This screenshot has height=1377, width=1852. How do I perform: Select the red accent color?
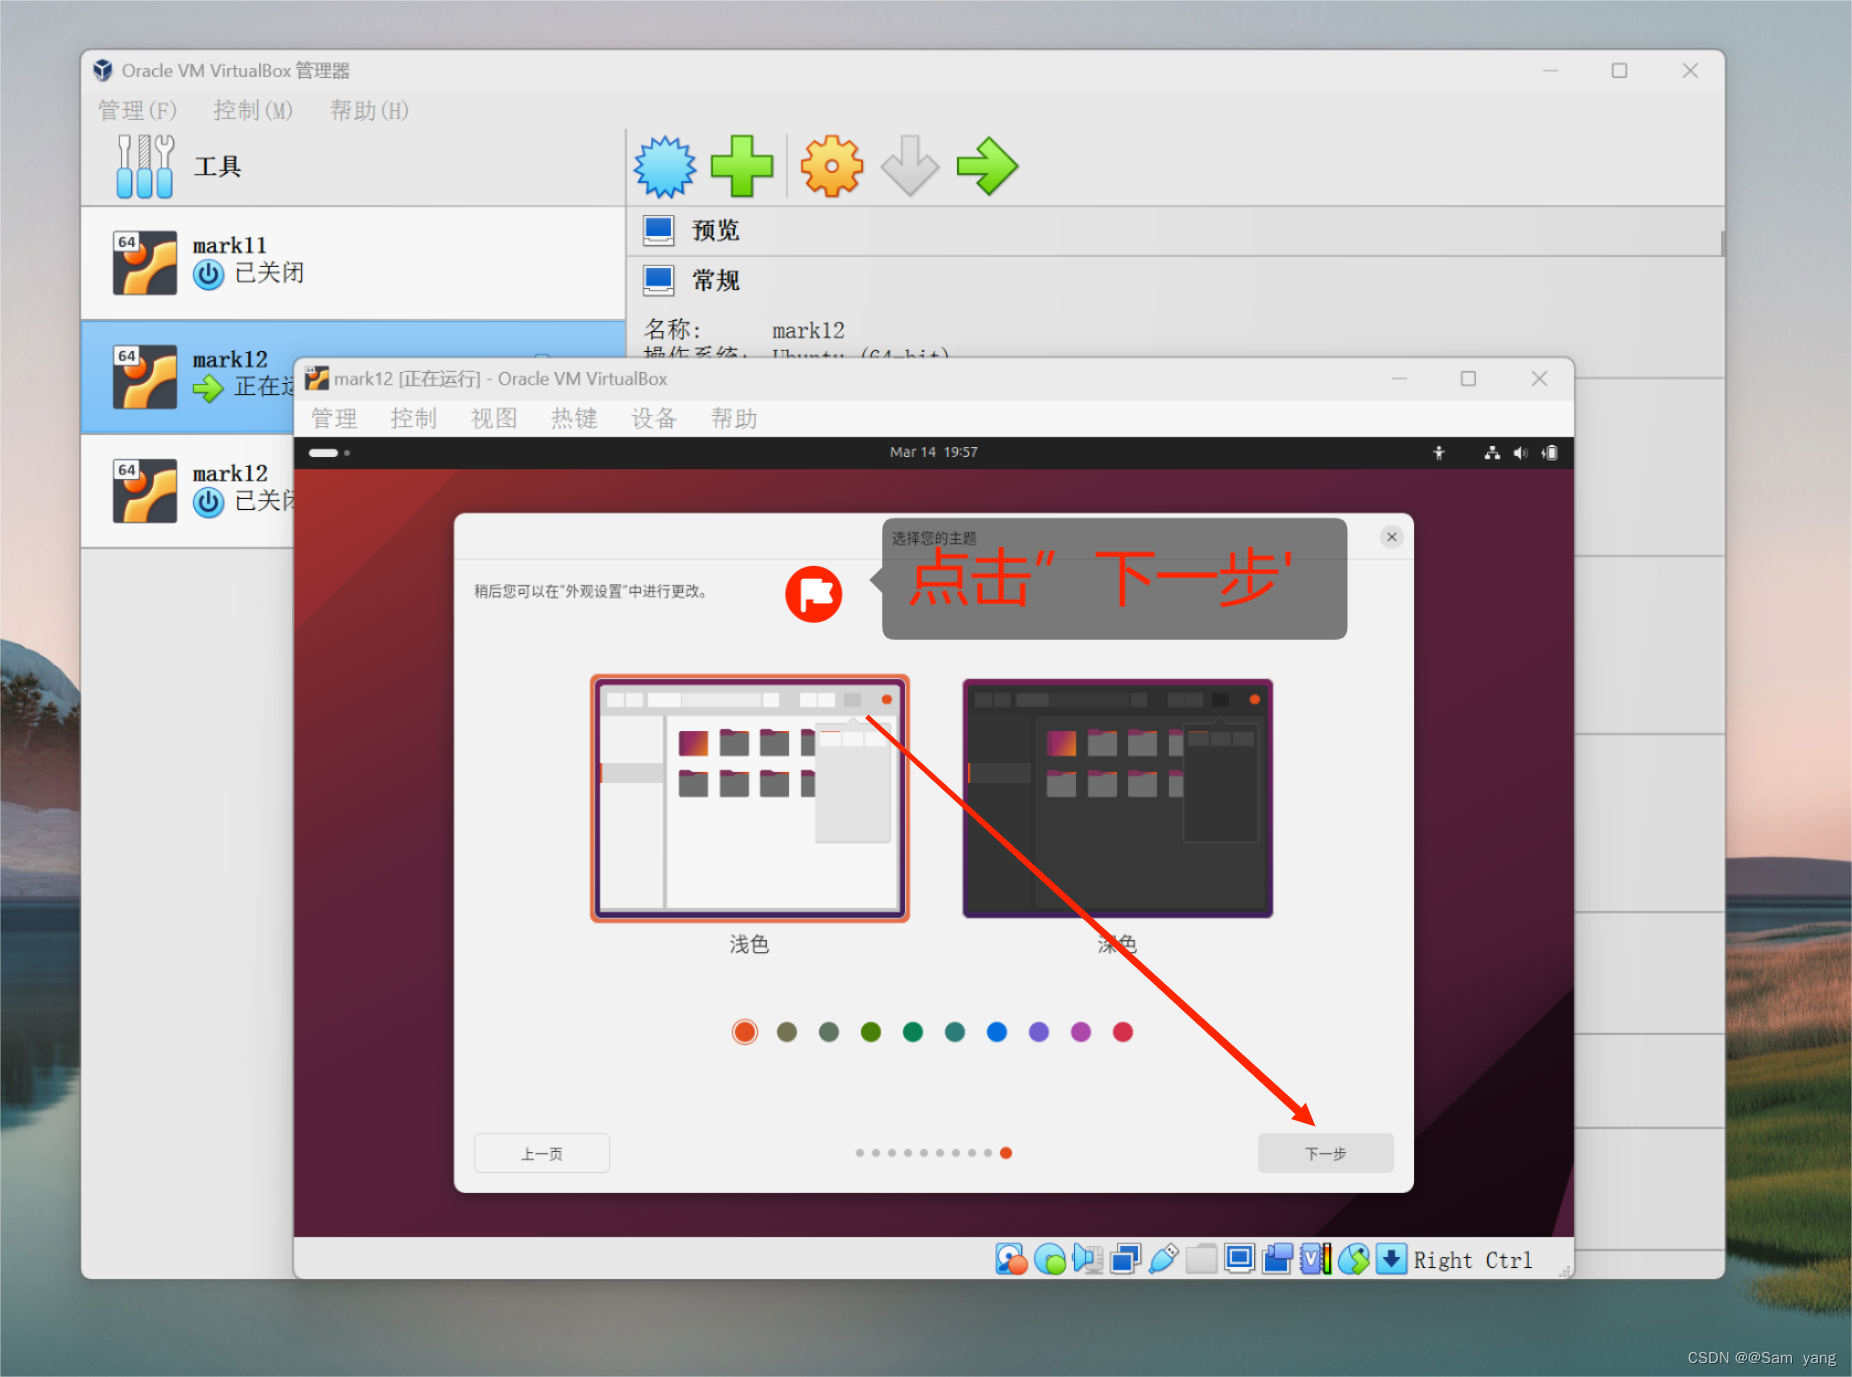[x=1123, y=1032]
